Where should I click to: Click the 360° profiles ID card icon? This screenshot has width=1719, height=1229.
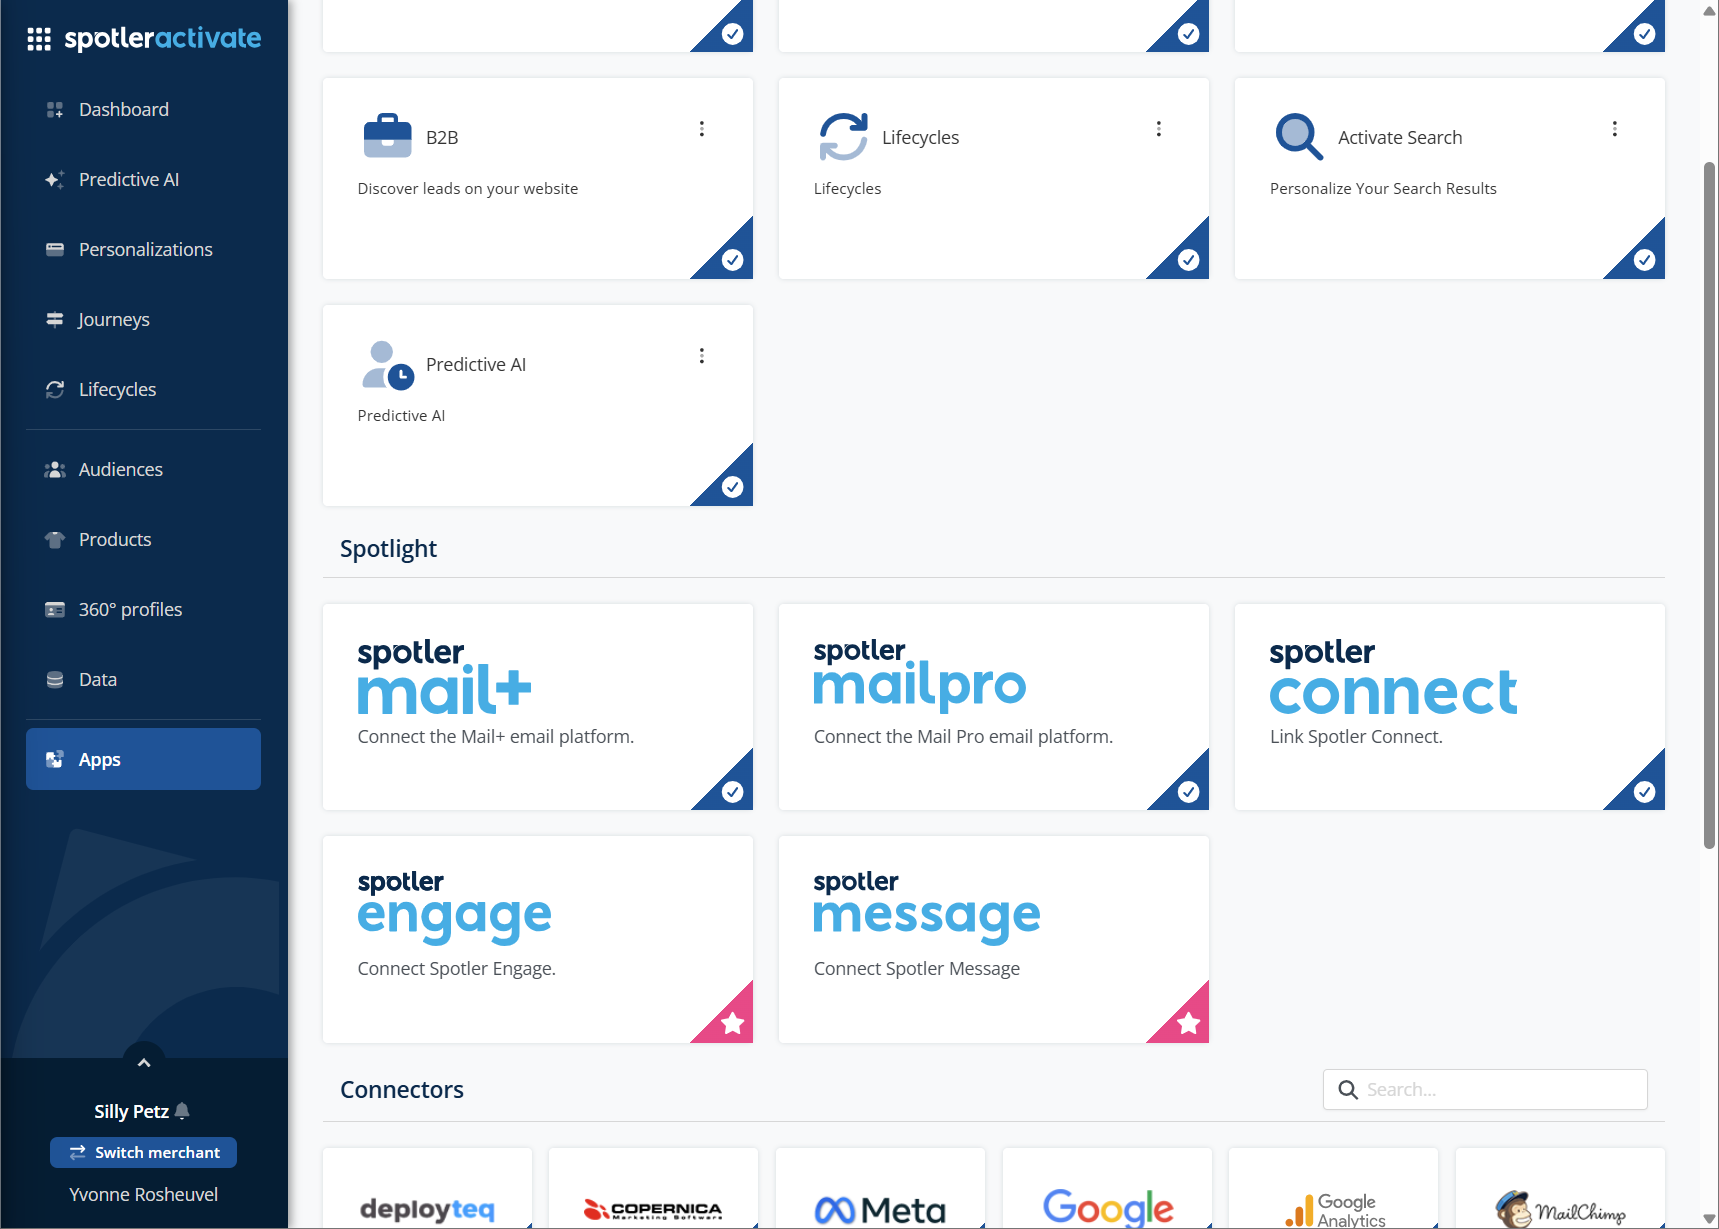pyautogui.click(x=55, y=609)
